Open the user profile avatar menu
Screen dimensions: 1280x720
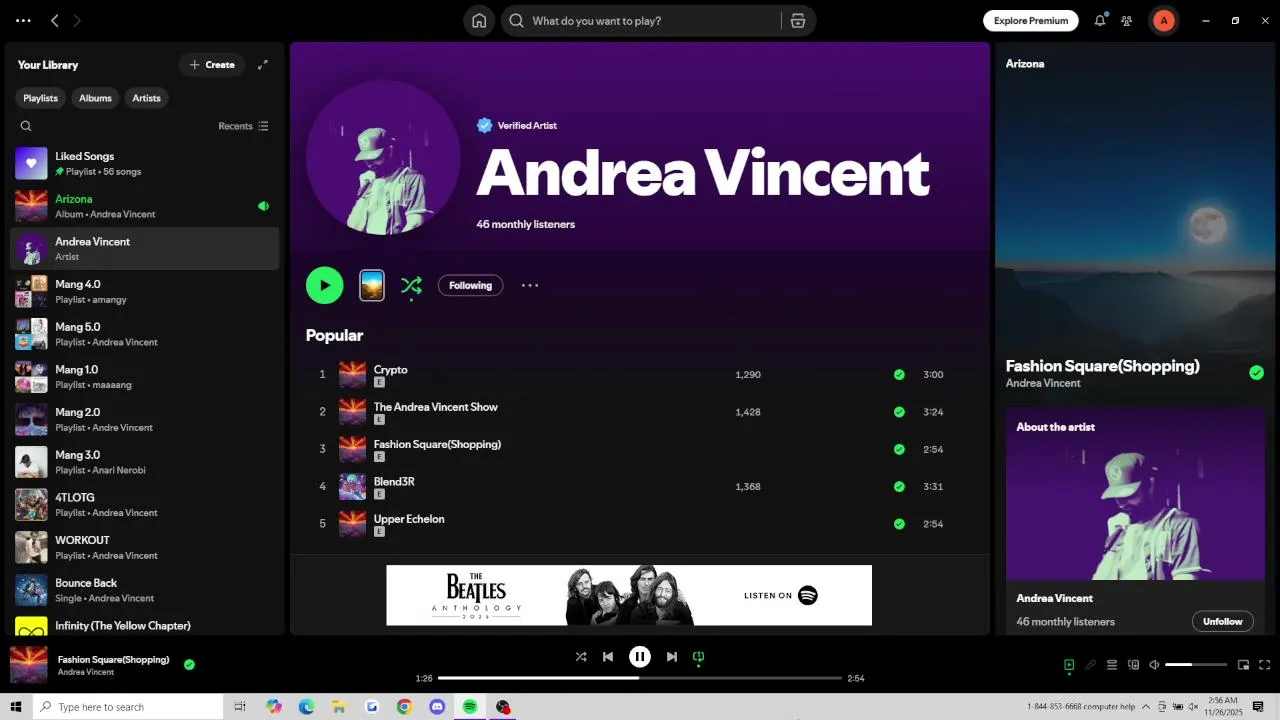click(1163, 21)
